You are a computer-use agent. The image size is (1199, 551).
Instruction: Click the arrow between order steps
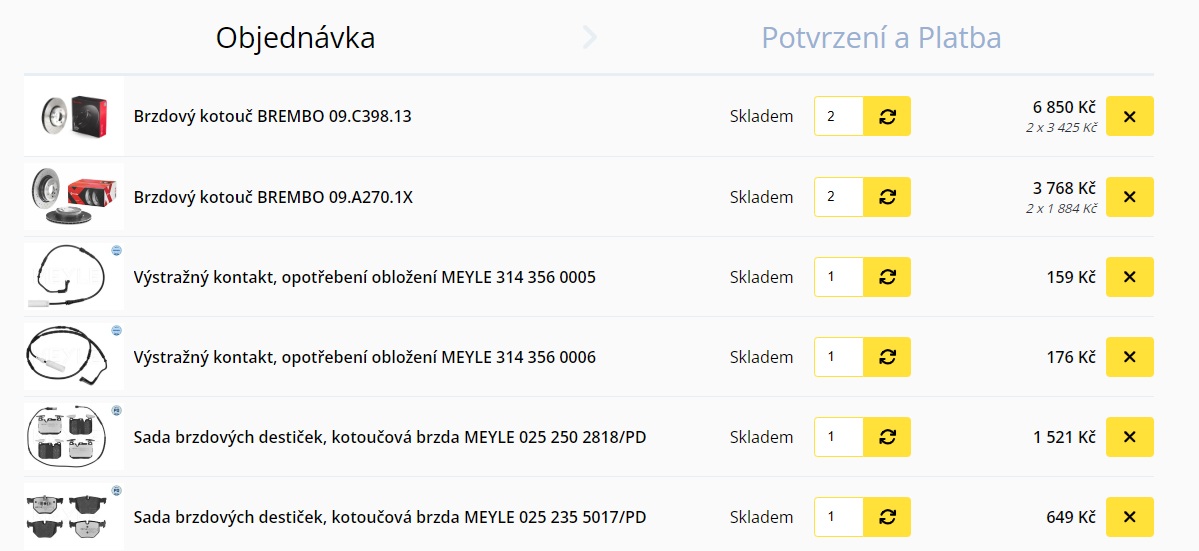tap(589, 38)
